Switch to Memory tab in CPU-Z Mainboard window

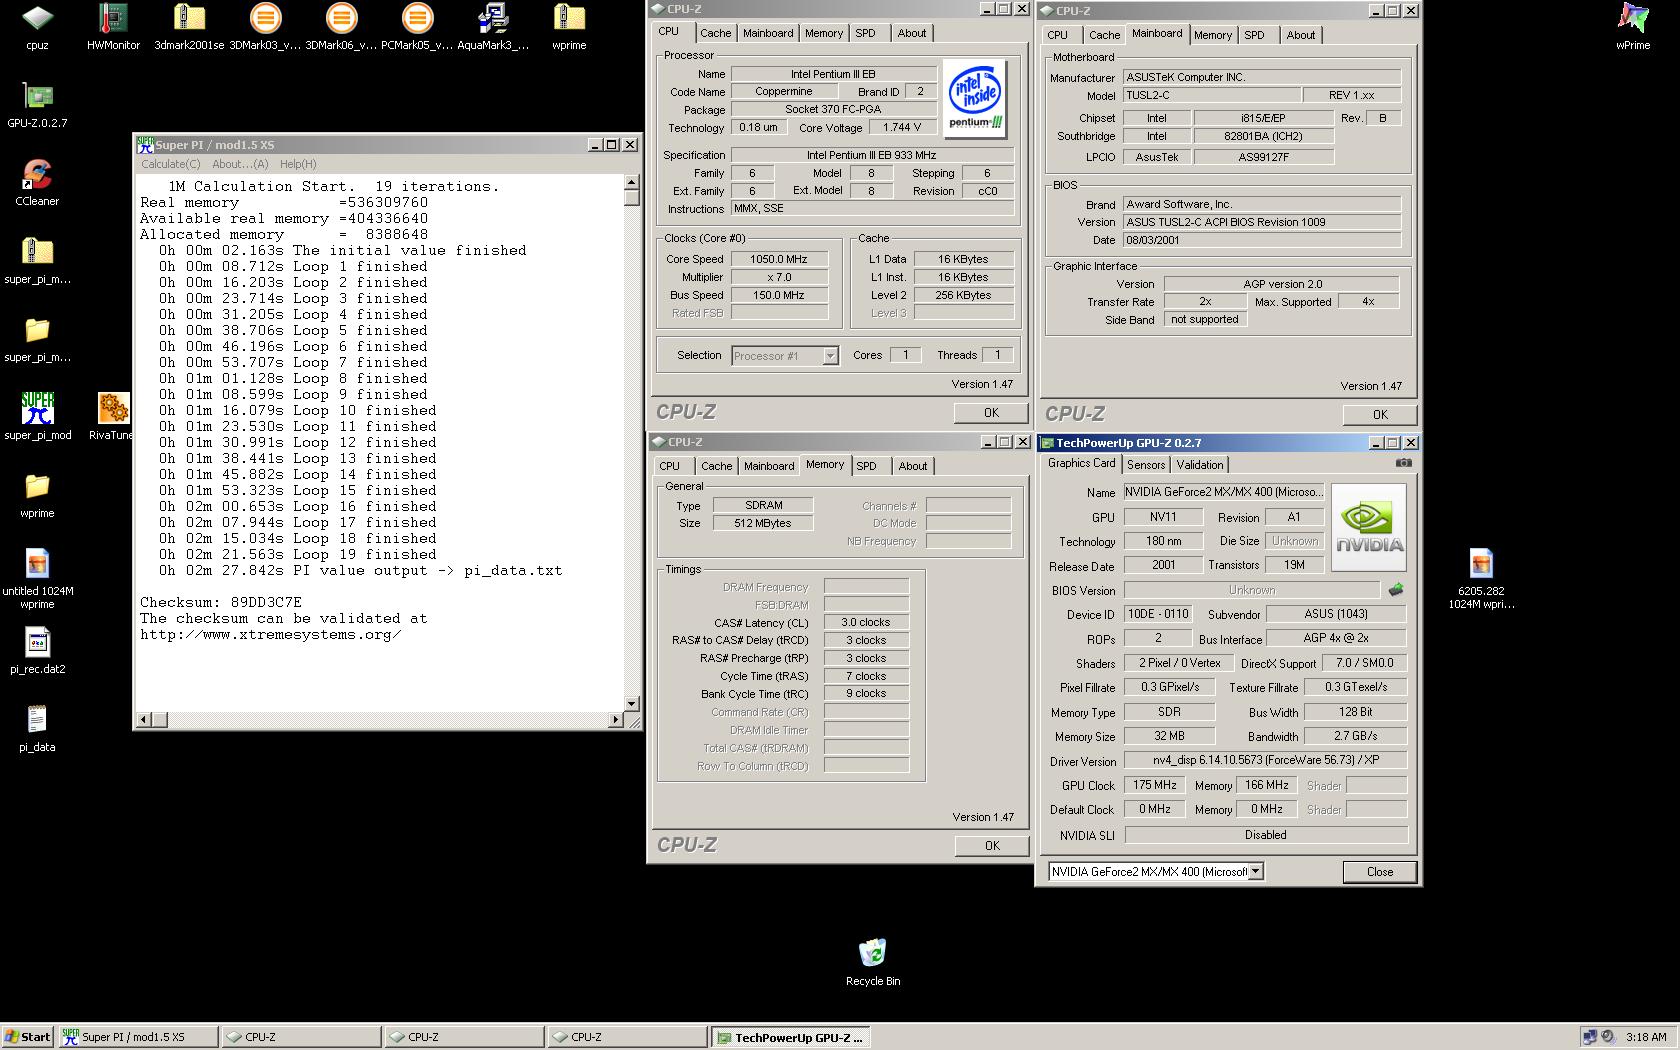coord(1212,35)
